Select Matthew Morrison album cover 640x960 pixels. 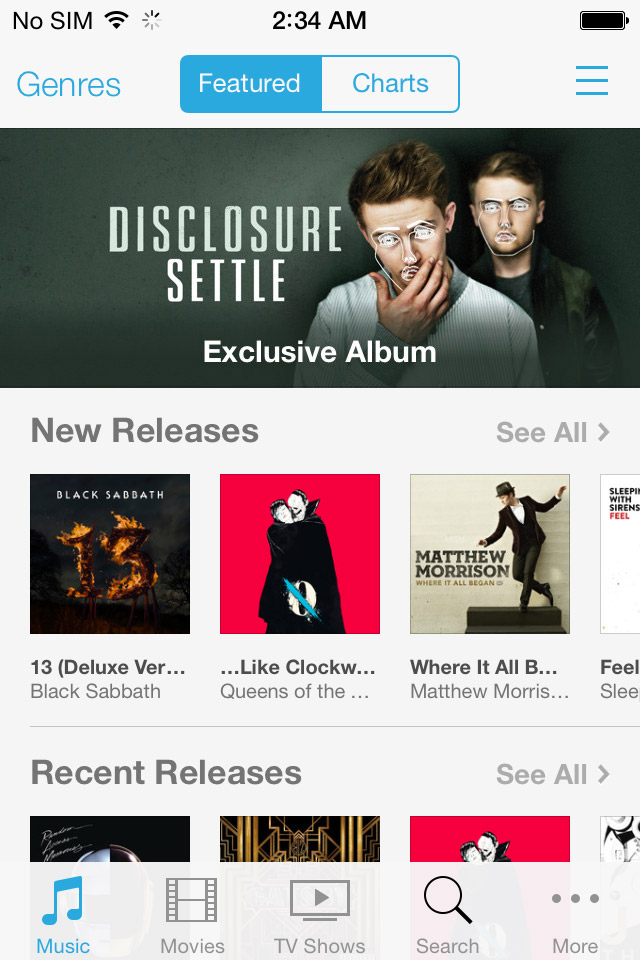pyautogui.click(x=490, y=553)
